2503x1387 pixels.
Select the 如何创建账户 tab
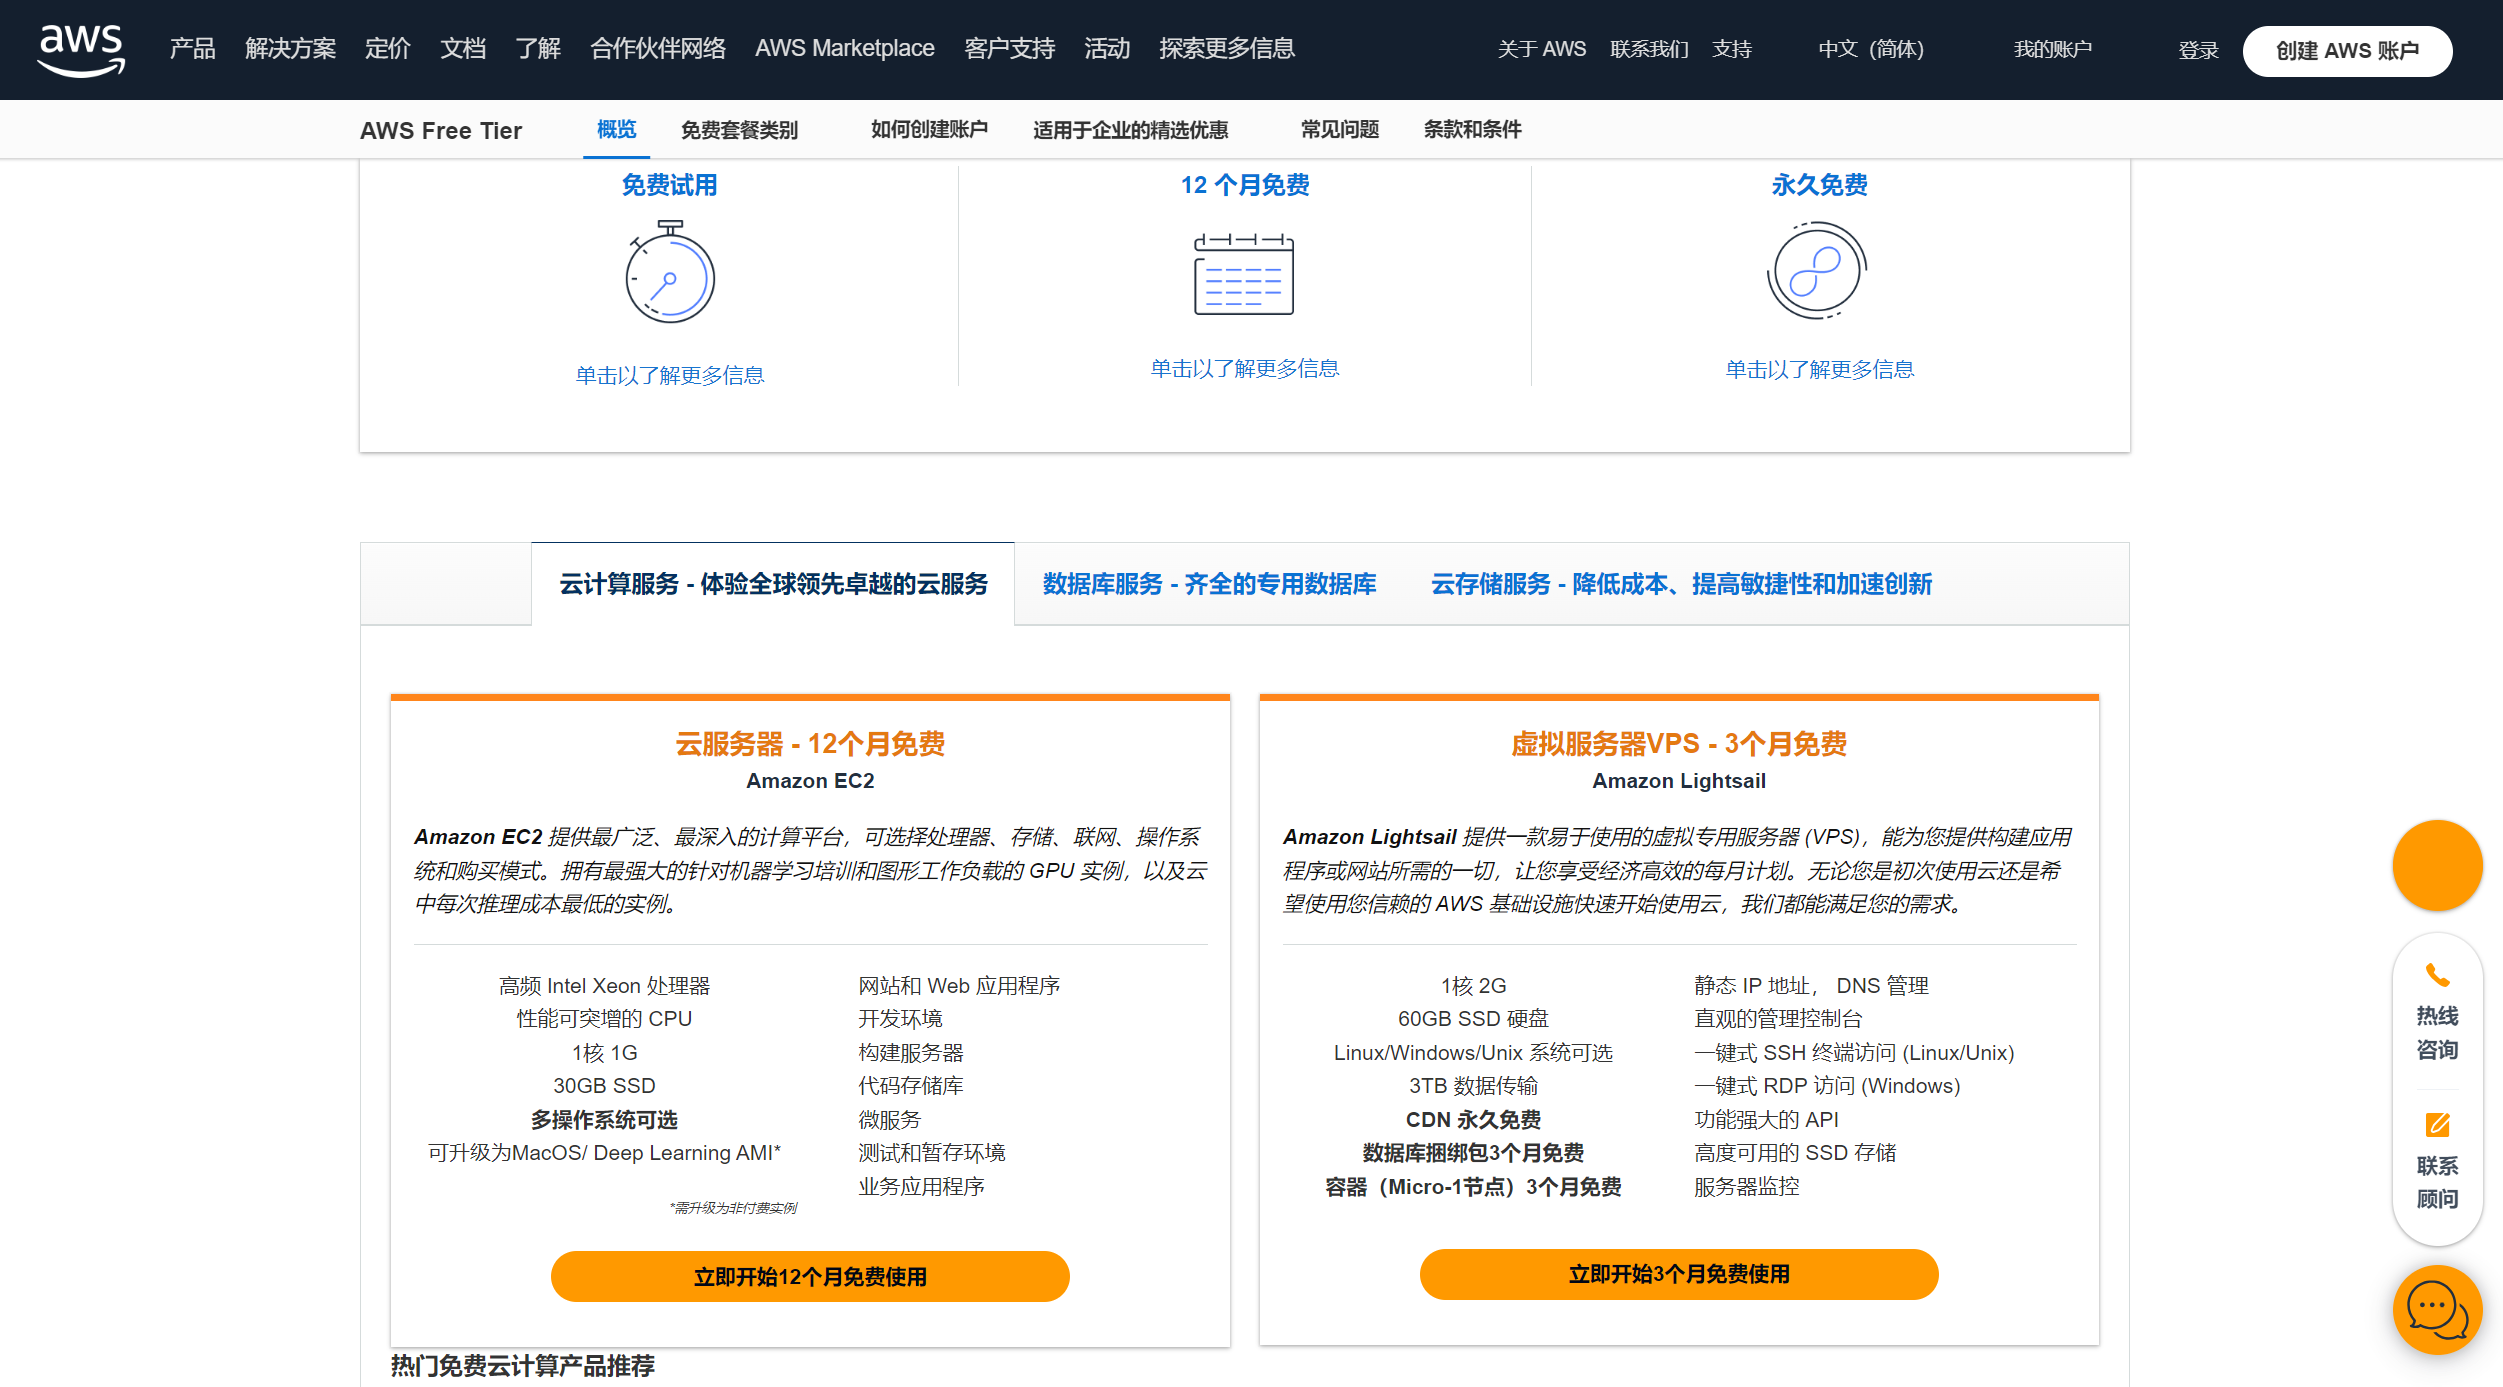[929, 129]
